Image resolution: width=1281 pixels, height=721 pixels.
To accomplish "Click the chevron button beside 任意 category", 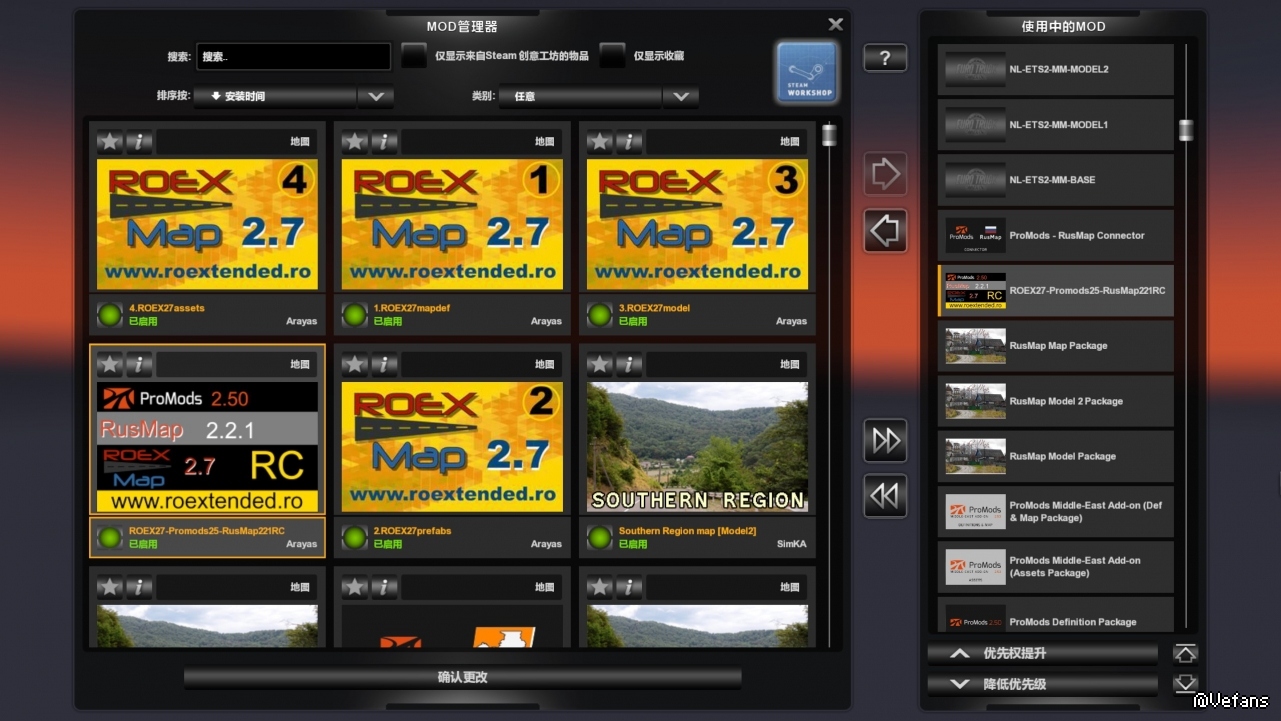I will tap(681, 97).
